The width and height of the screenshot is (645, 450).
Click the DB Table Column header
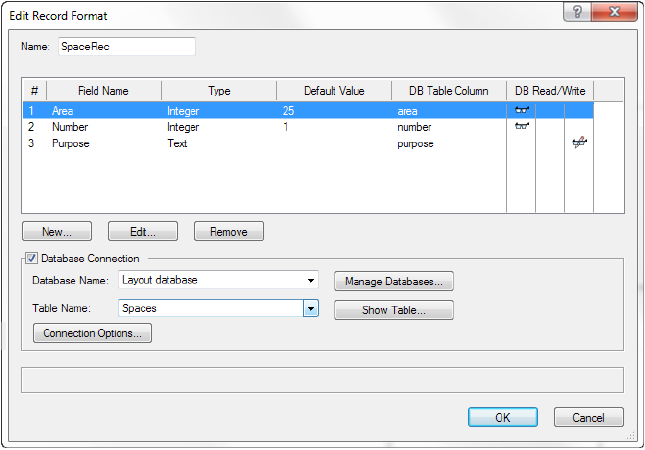[449, 91]
